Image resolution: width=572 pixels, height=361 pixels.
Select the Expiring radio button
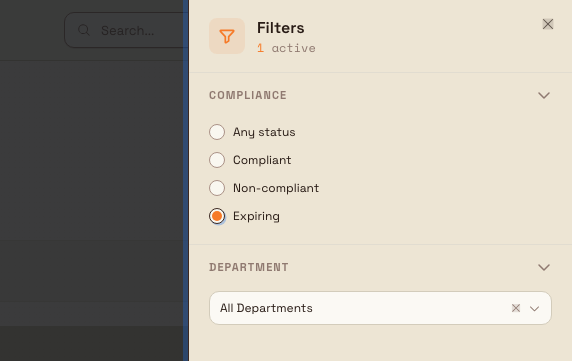(217, 216)
